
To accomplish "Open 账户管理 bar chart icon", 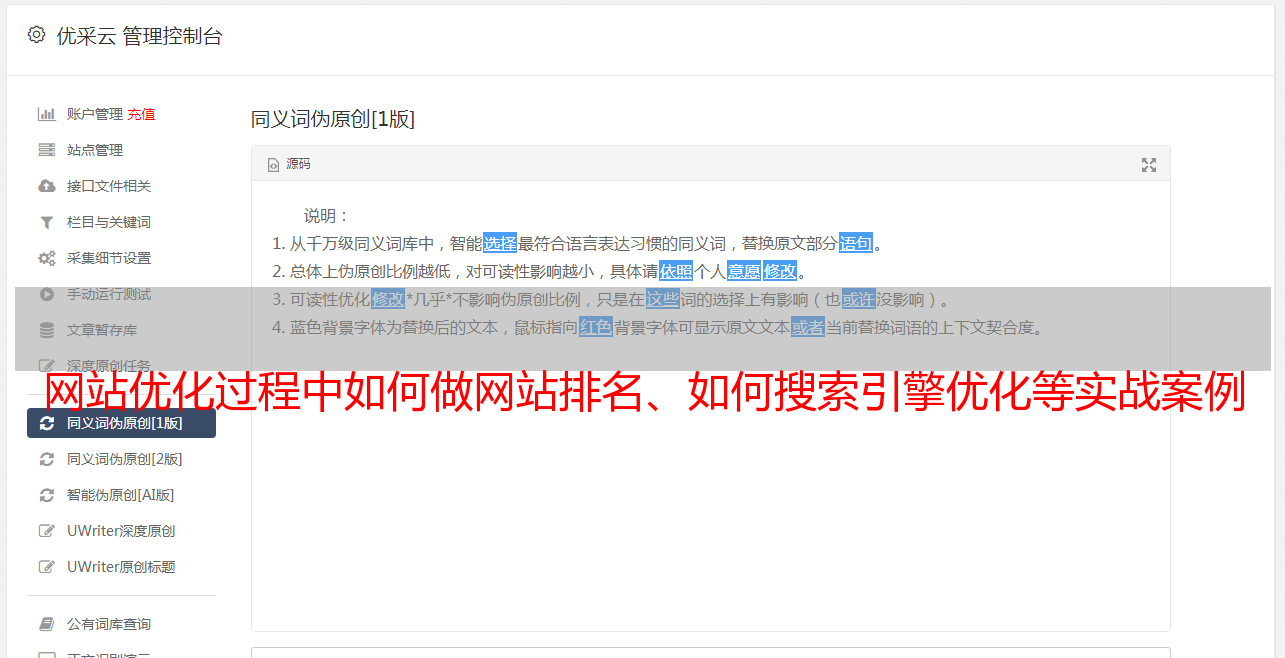I will [46, 114].
